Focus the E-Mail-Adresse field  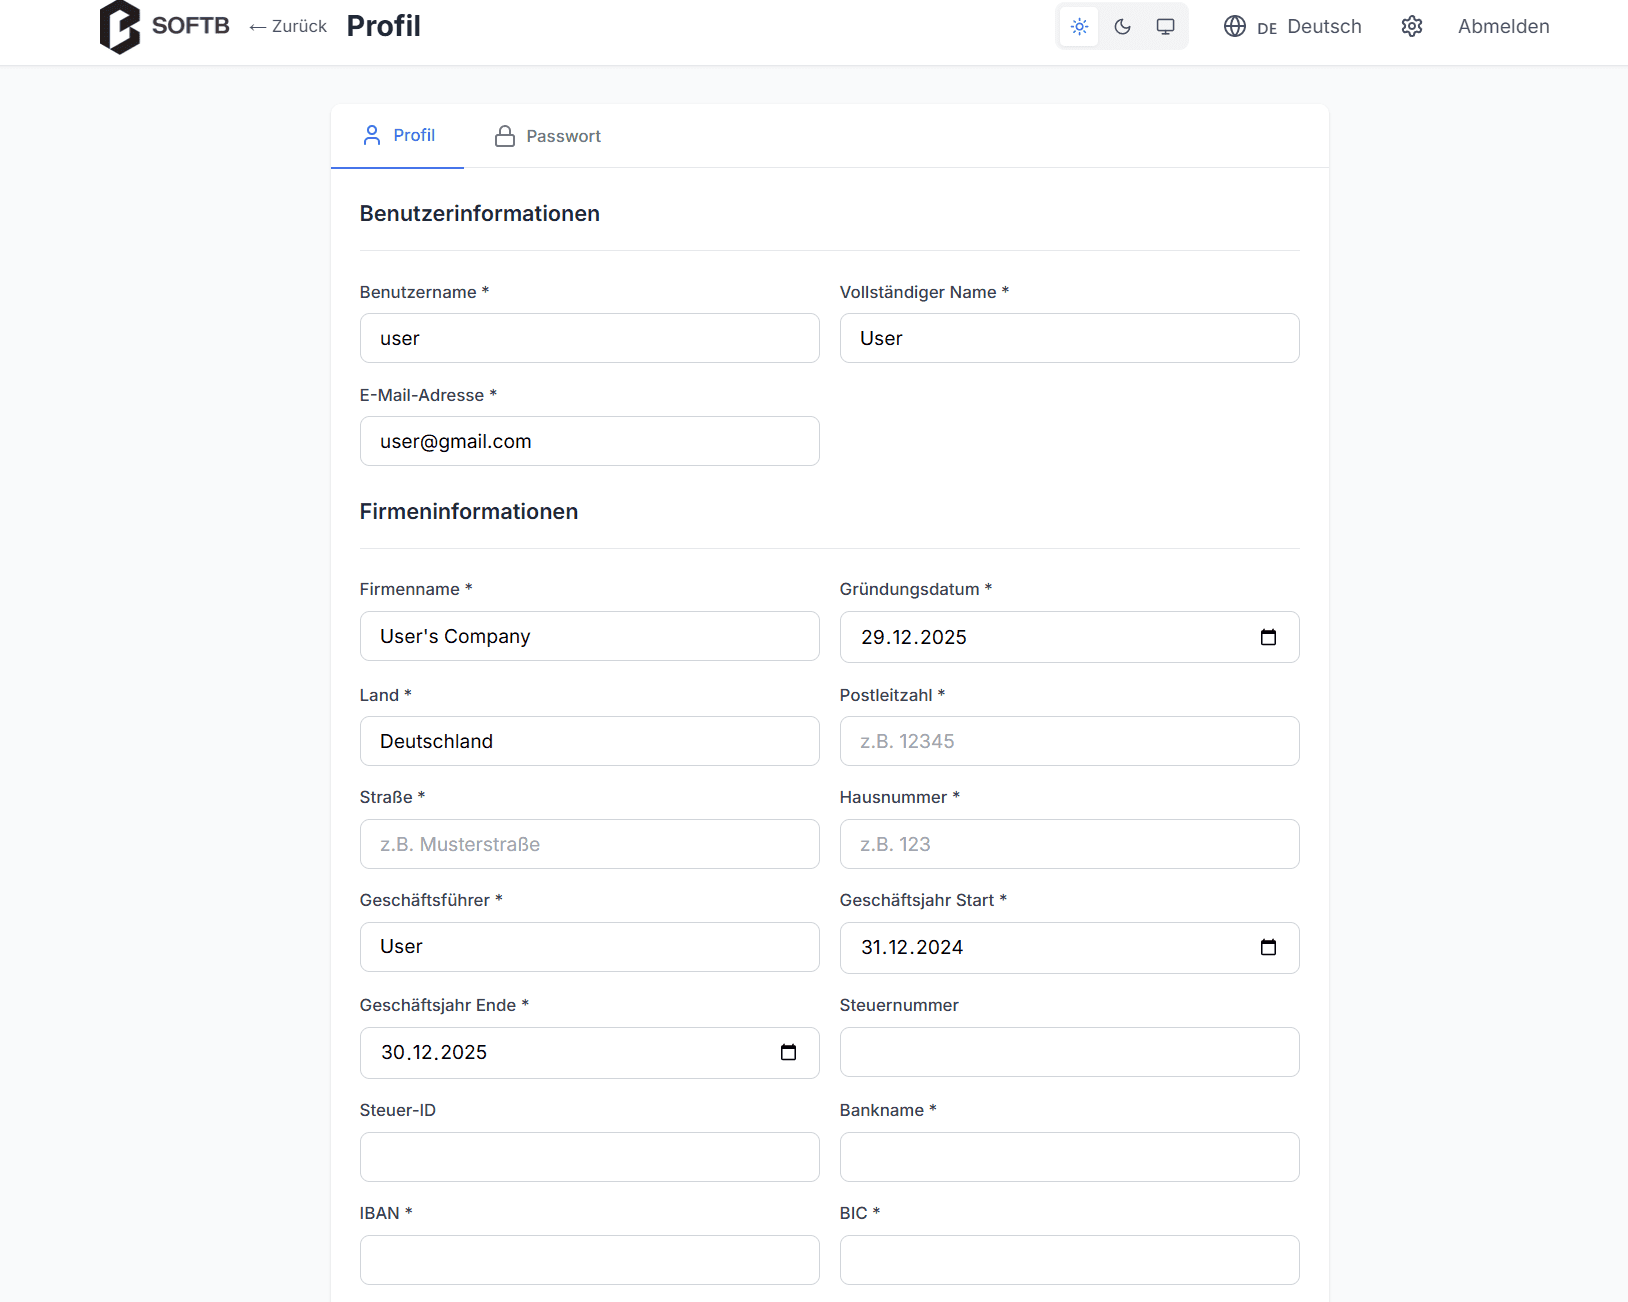pyautogui.click(x=589, y=442)
